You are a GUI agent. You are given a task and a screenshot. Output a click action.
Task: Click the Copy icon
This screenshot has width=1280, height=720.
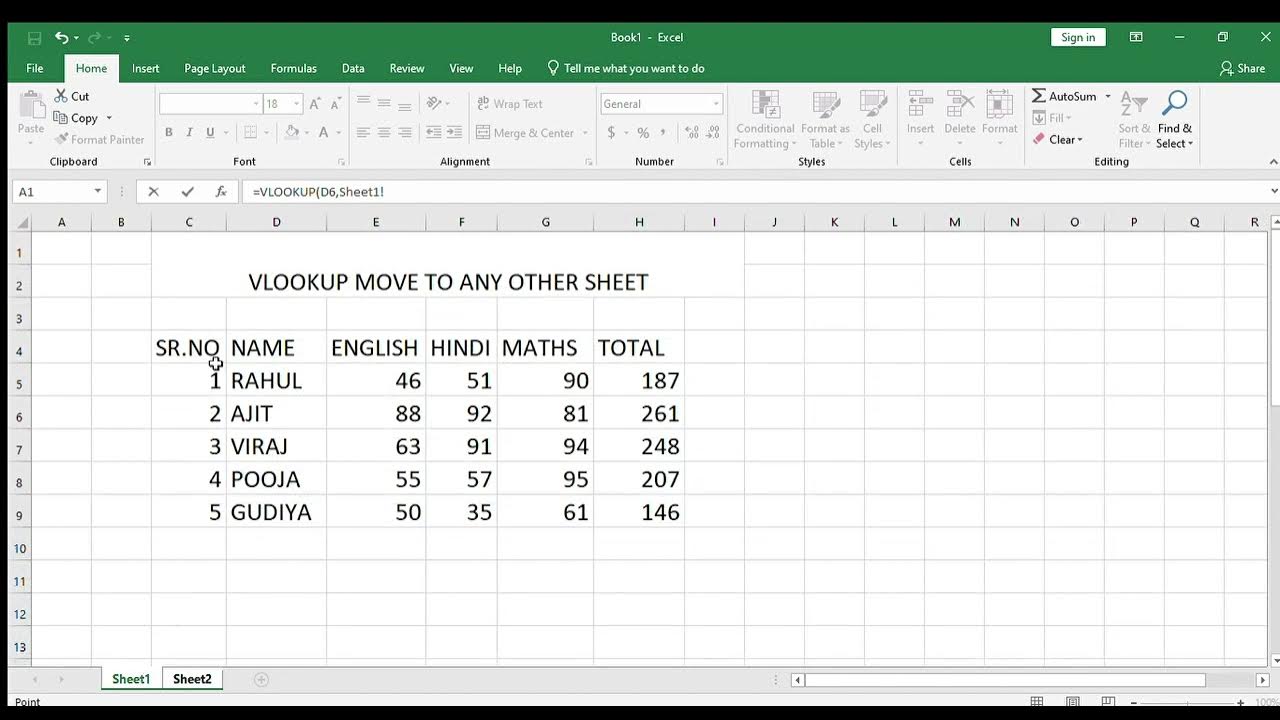pos(61,118)
